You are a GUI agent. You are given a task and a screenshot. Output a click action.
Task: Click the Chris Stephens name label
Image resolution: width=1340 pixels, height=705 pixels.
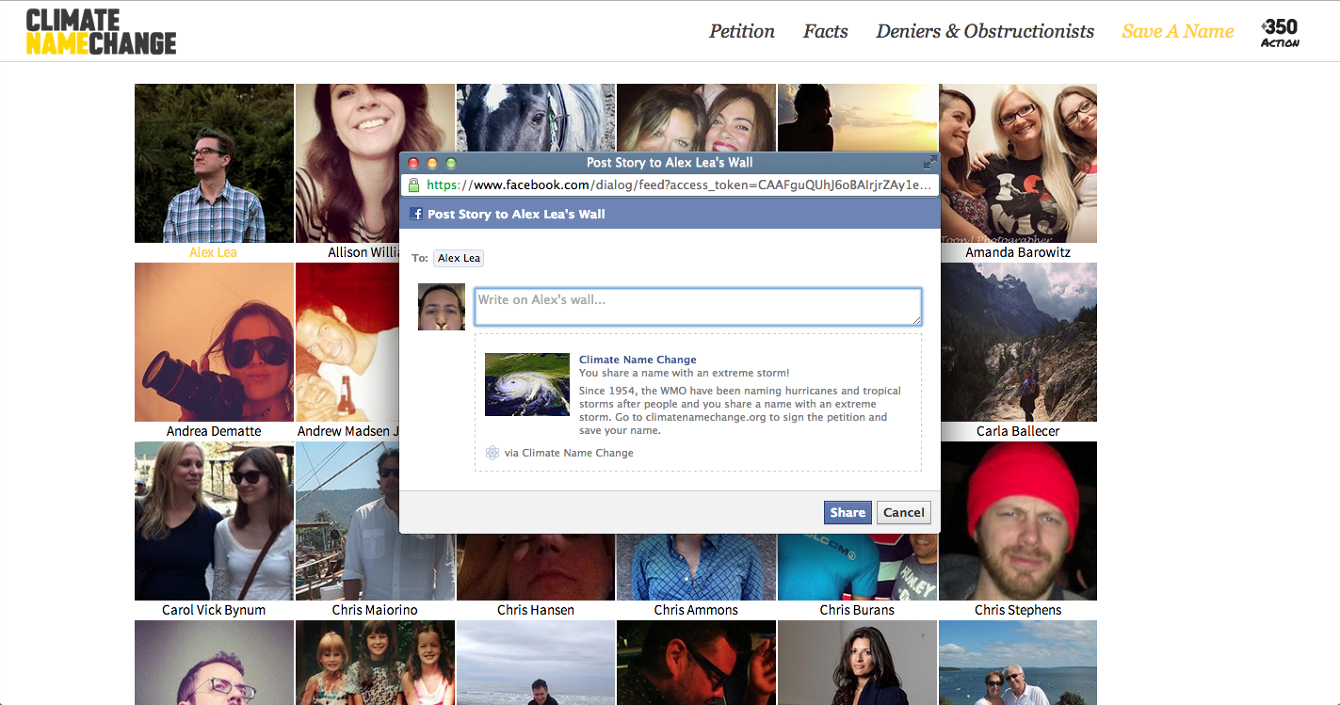pos(1018,610)
